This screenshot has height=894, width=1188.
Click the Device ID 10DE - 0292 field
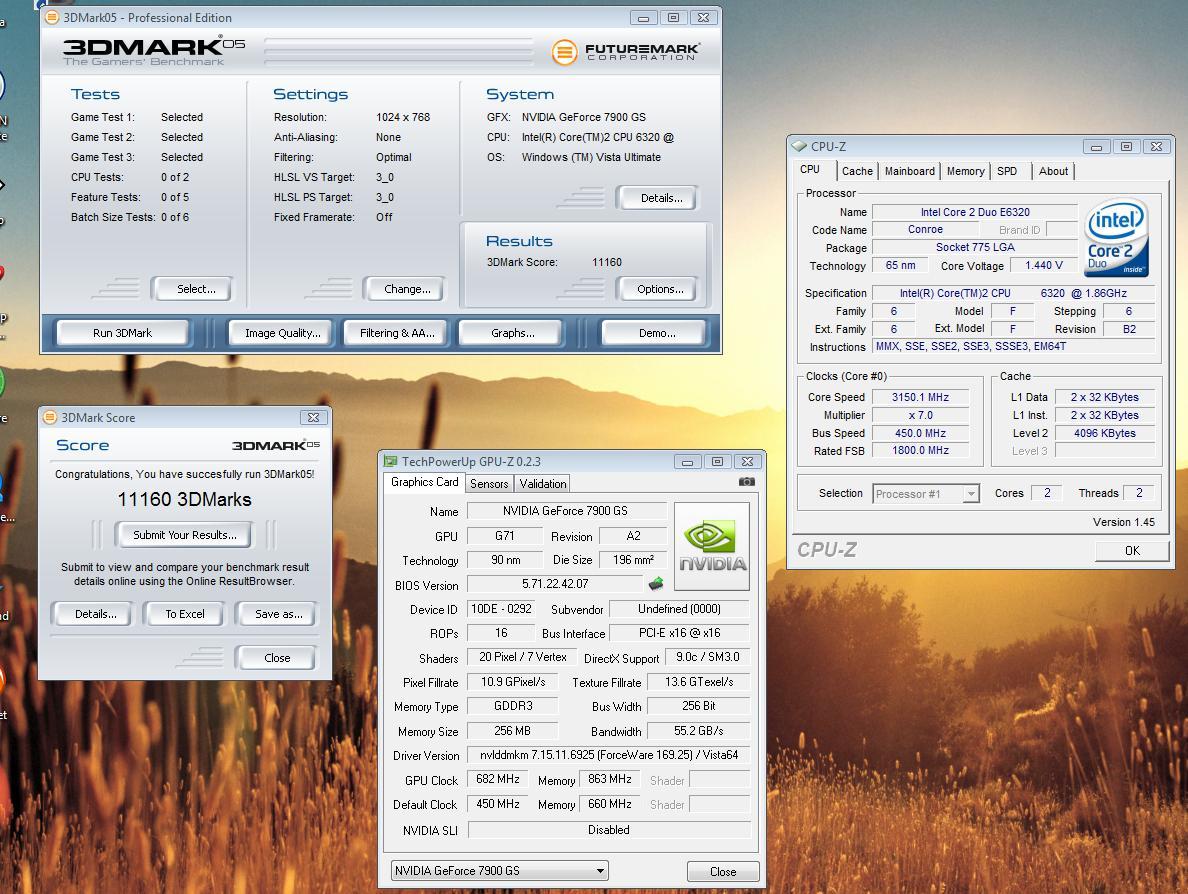[501, 608]
